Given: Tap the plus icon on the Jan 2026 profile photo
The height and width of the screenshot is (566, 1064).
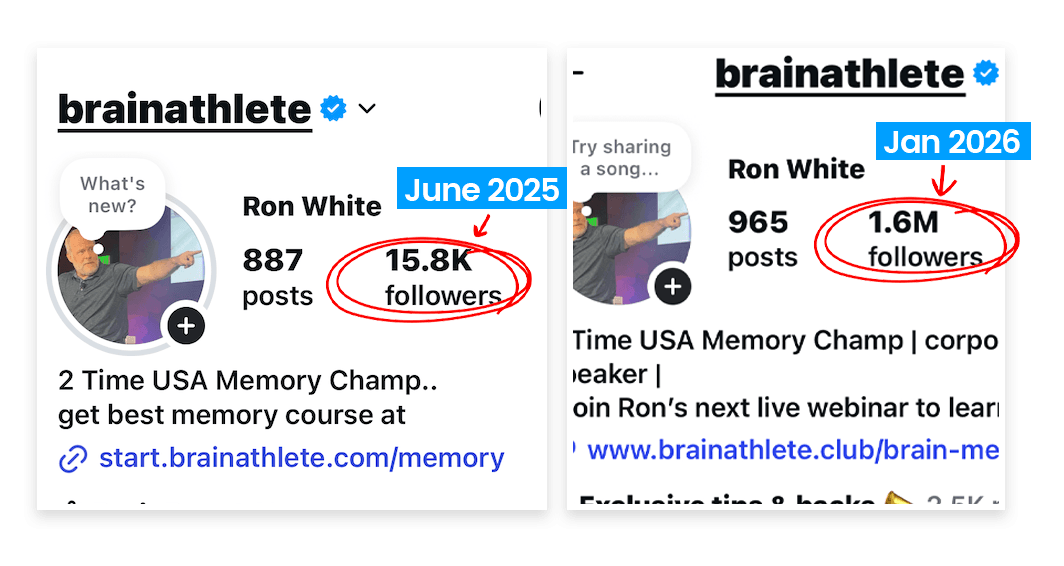Looking at the screenshot, I should point(673,288).
